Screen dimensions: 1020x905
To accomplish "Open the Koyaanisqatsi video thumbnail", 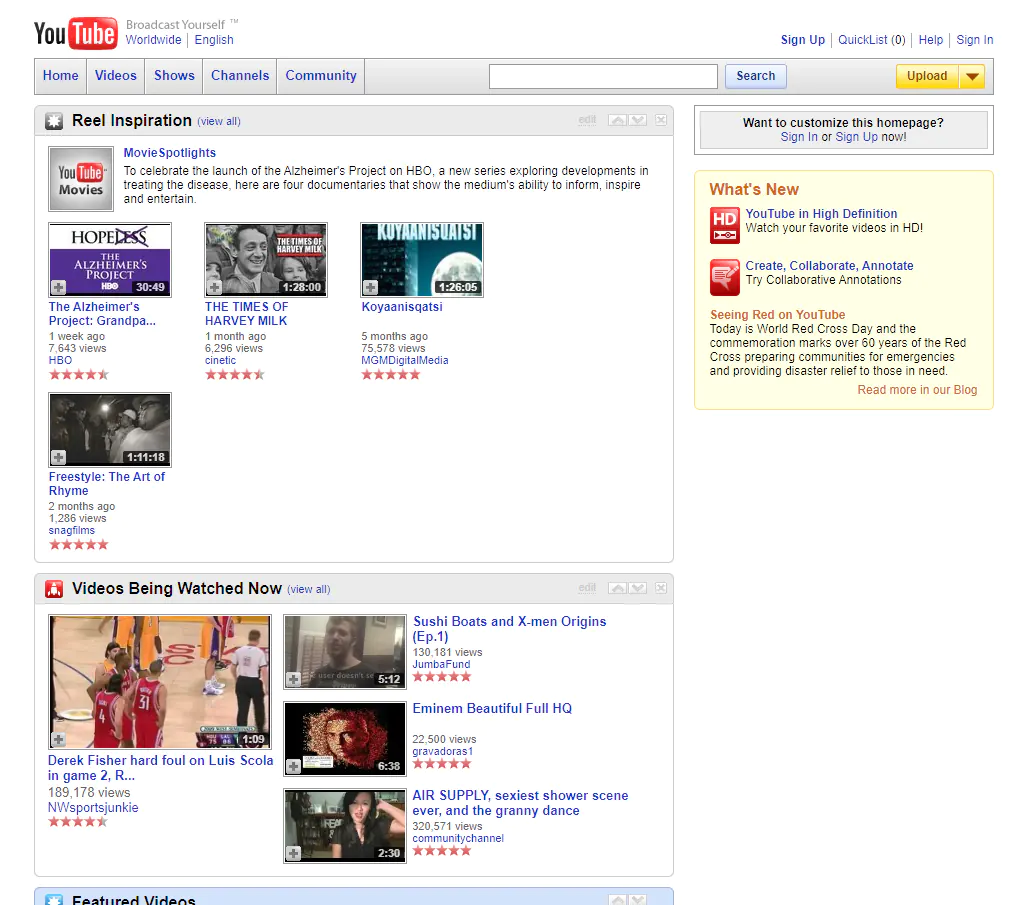I will pyautogui.click(x=422, y=260).
